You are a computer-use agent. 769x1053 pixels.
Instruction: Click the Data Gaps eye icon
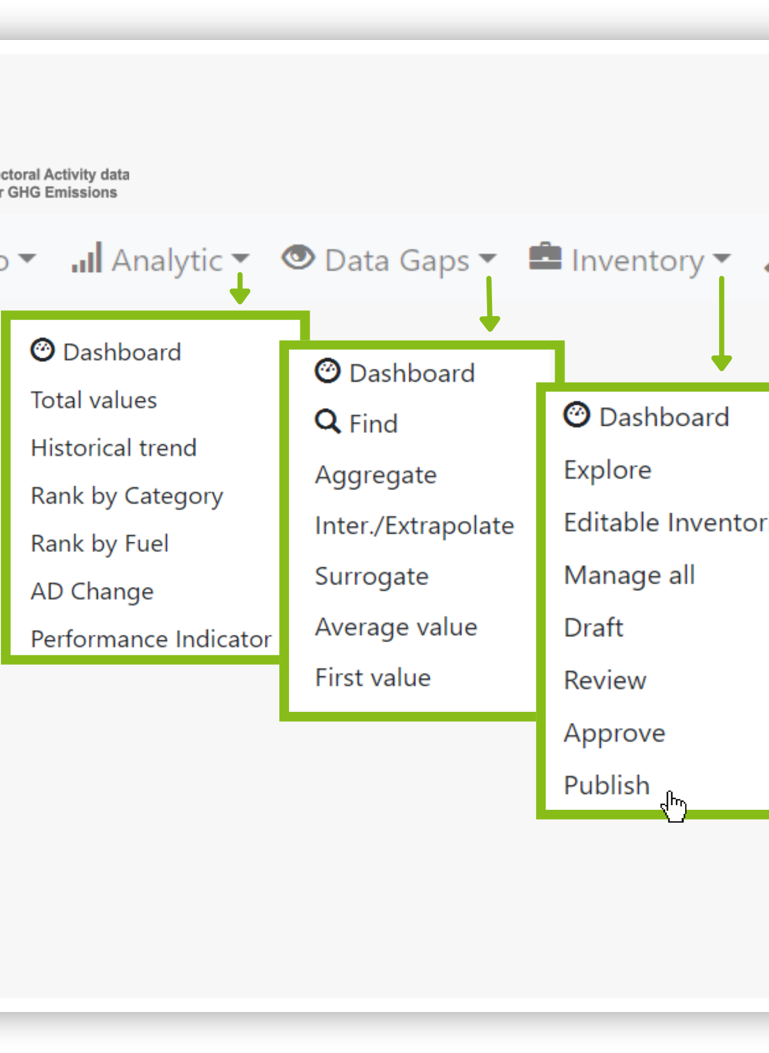click(298, 257)
